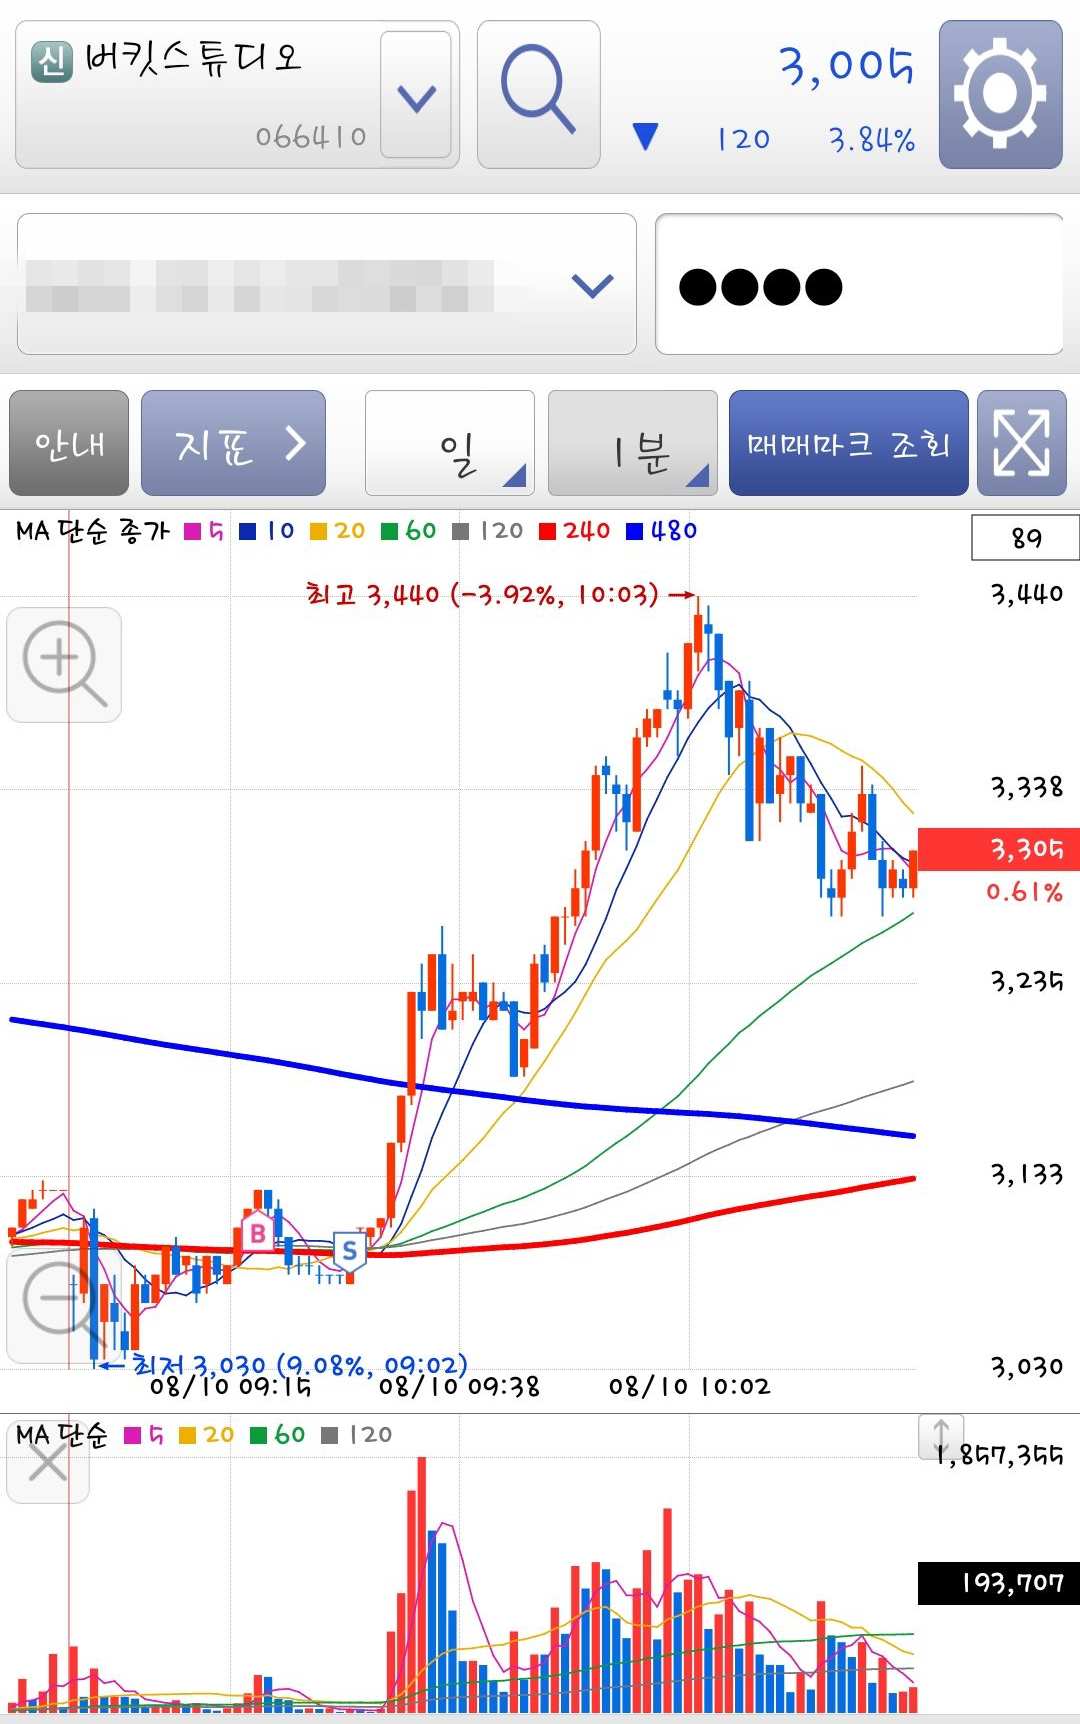
Task: Select the 일 daily period option
Action: pyautogui.click(x=449, y=443)
